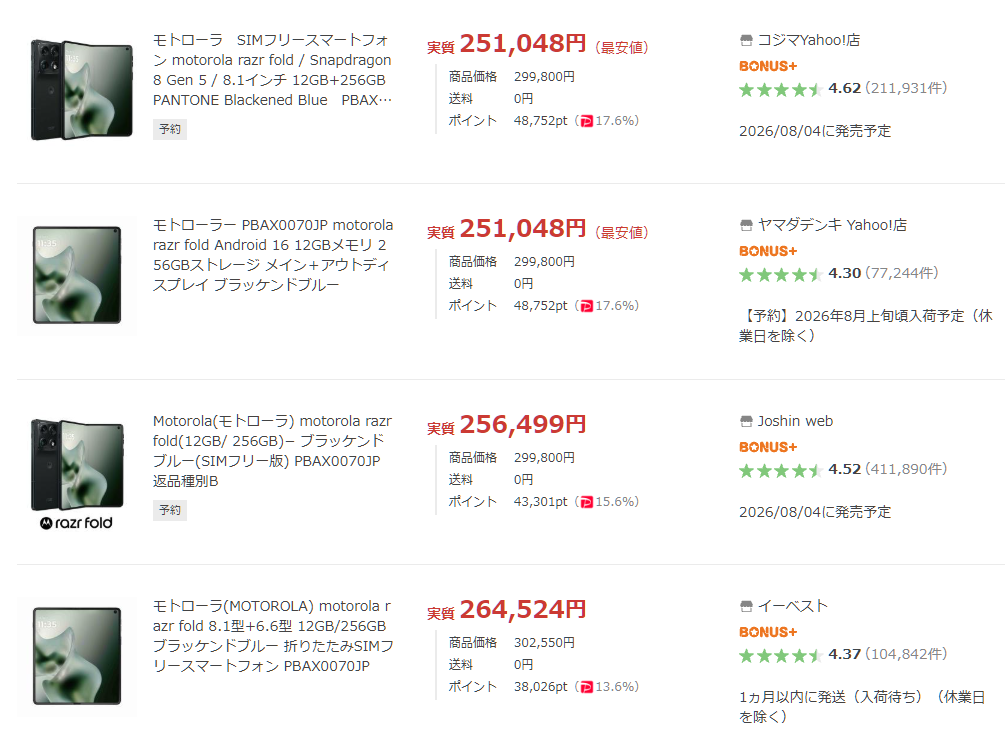Click the store icon beside Joshin web
Screen dimensions: 1005x755
point(746,422)
